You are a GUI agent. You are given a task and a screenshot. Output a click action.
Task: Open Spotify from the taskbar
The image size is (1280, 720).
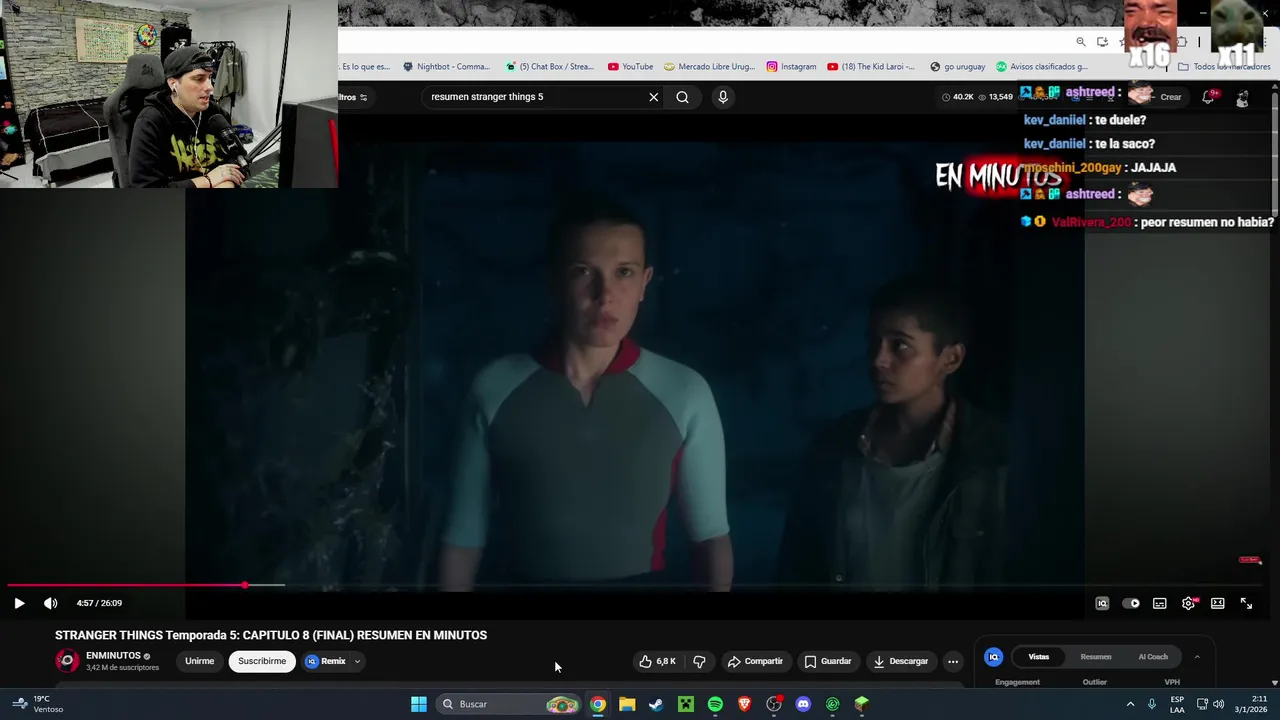(715, 704)
